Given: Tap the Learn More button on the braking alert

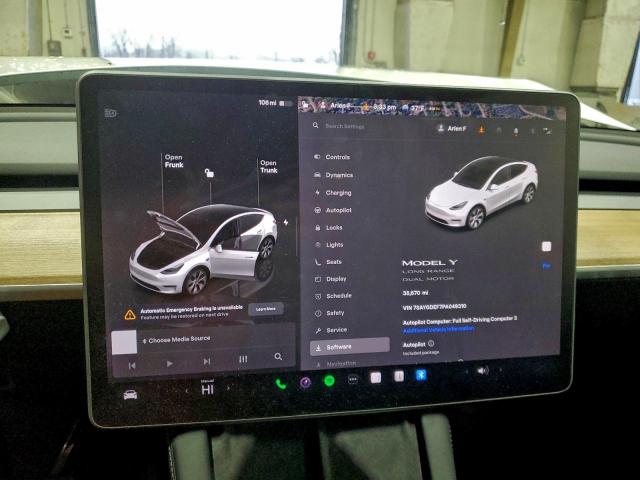Looking at the screenshot, I should (x=266, y=309).
